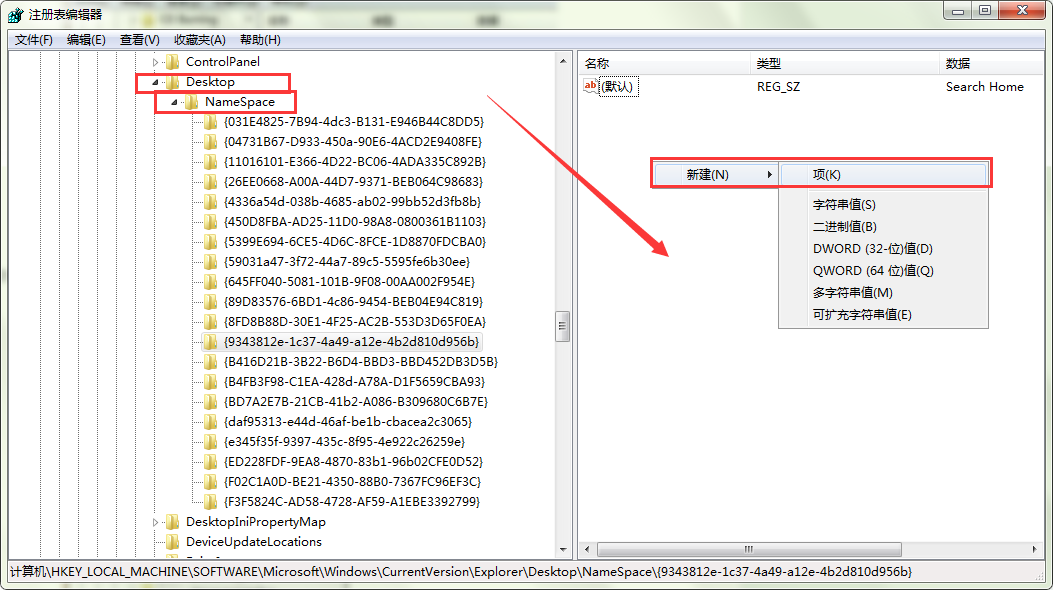The width and height of the screenshot is (1053, 590).
Task: Click the Registry Editor title bar icon
Action: (15, 14)
